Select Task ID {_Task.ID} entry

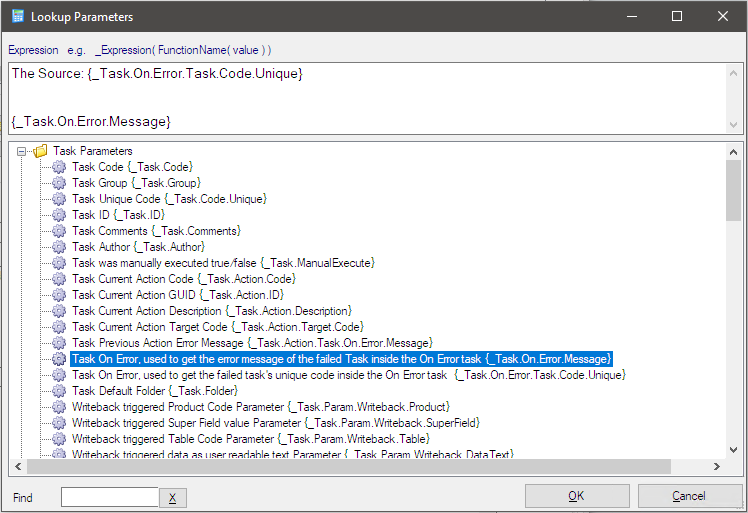(118, 215)
